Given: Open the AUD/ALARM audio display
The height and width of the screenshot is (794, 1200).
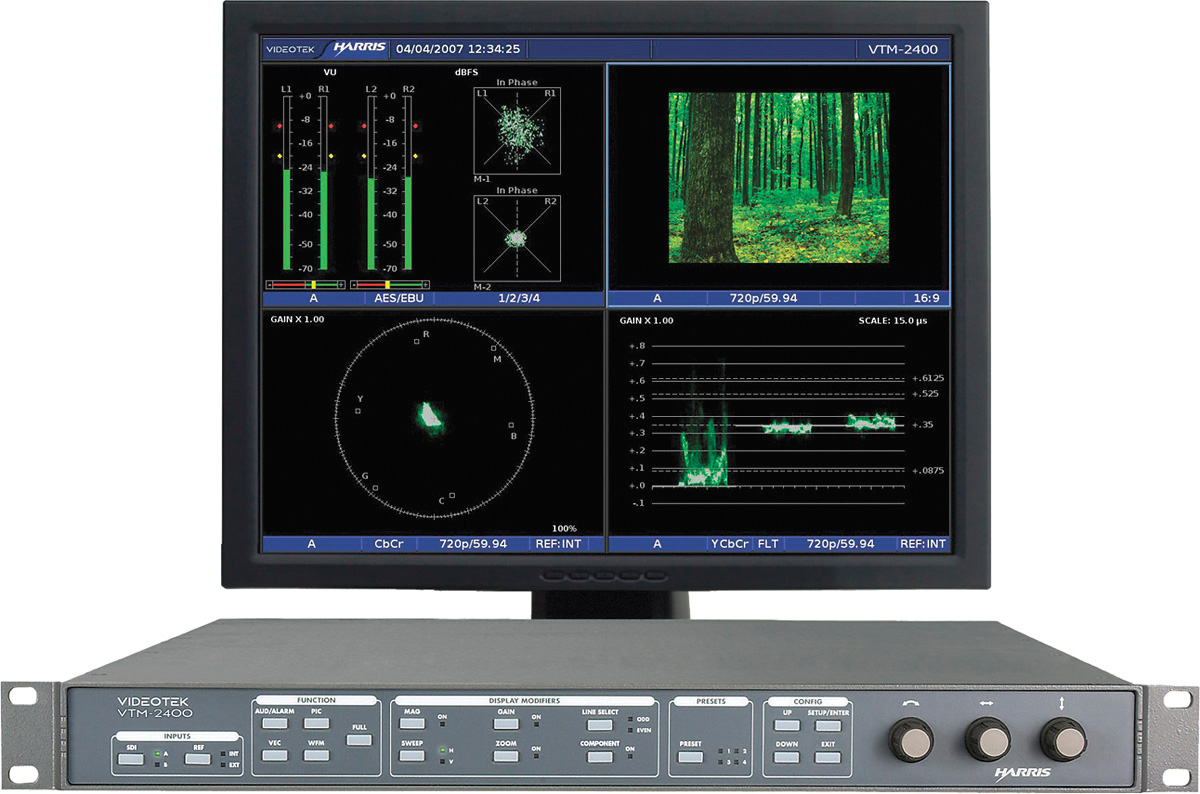Looking at the screenshot, I should coord(273,722).
